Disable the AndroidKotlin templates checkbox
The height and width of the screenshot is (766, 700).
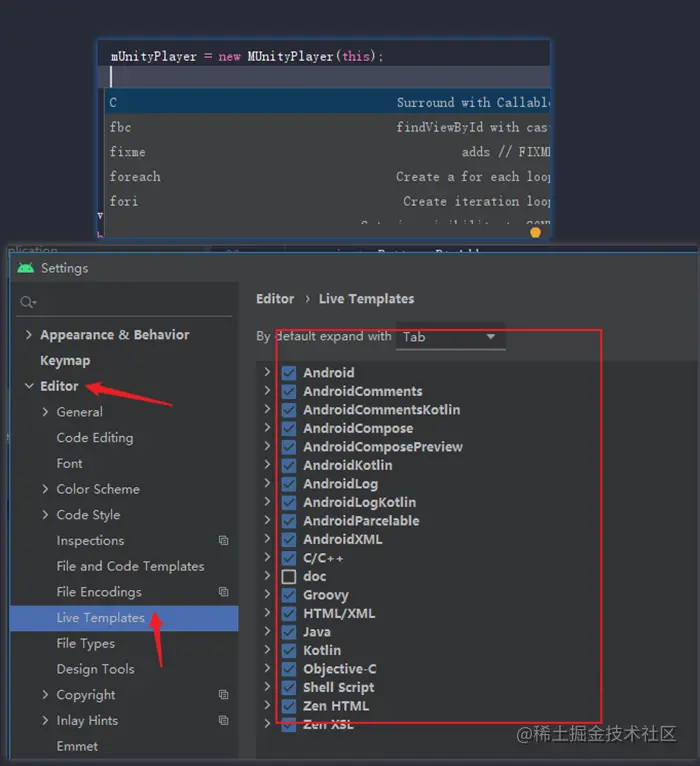(x=289, y=466)
